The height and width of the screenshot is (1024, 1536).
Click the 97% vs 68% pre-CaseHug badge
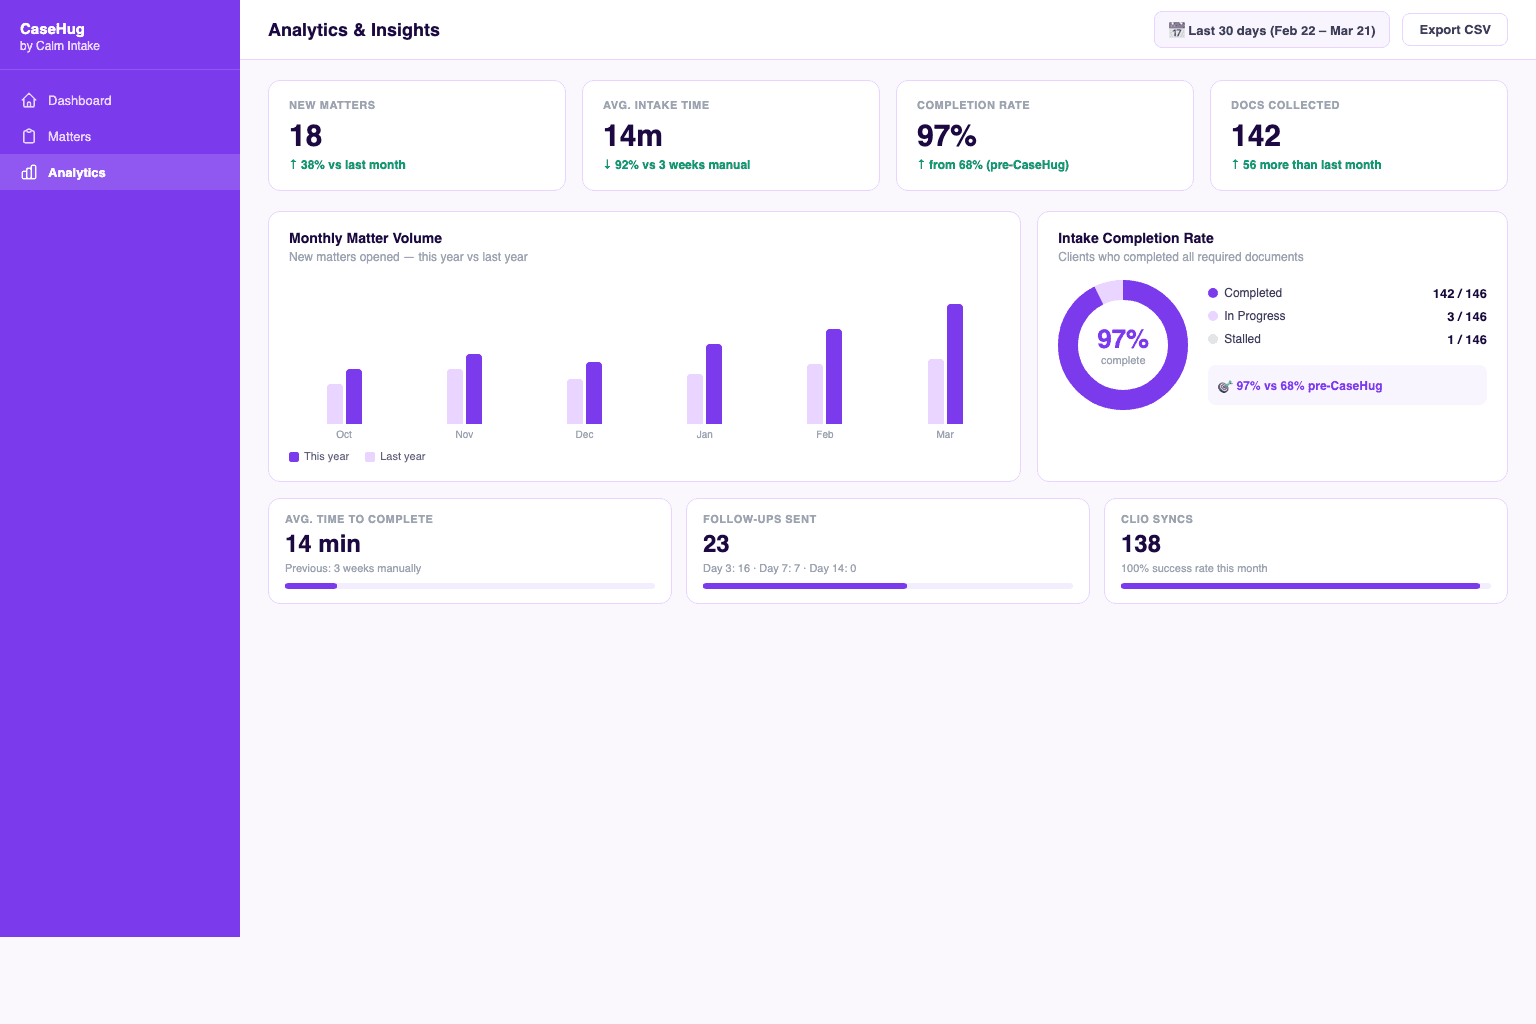[x=1347, y=385]
